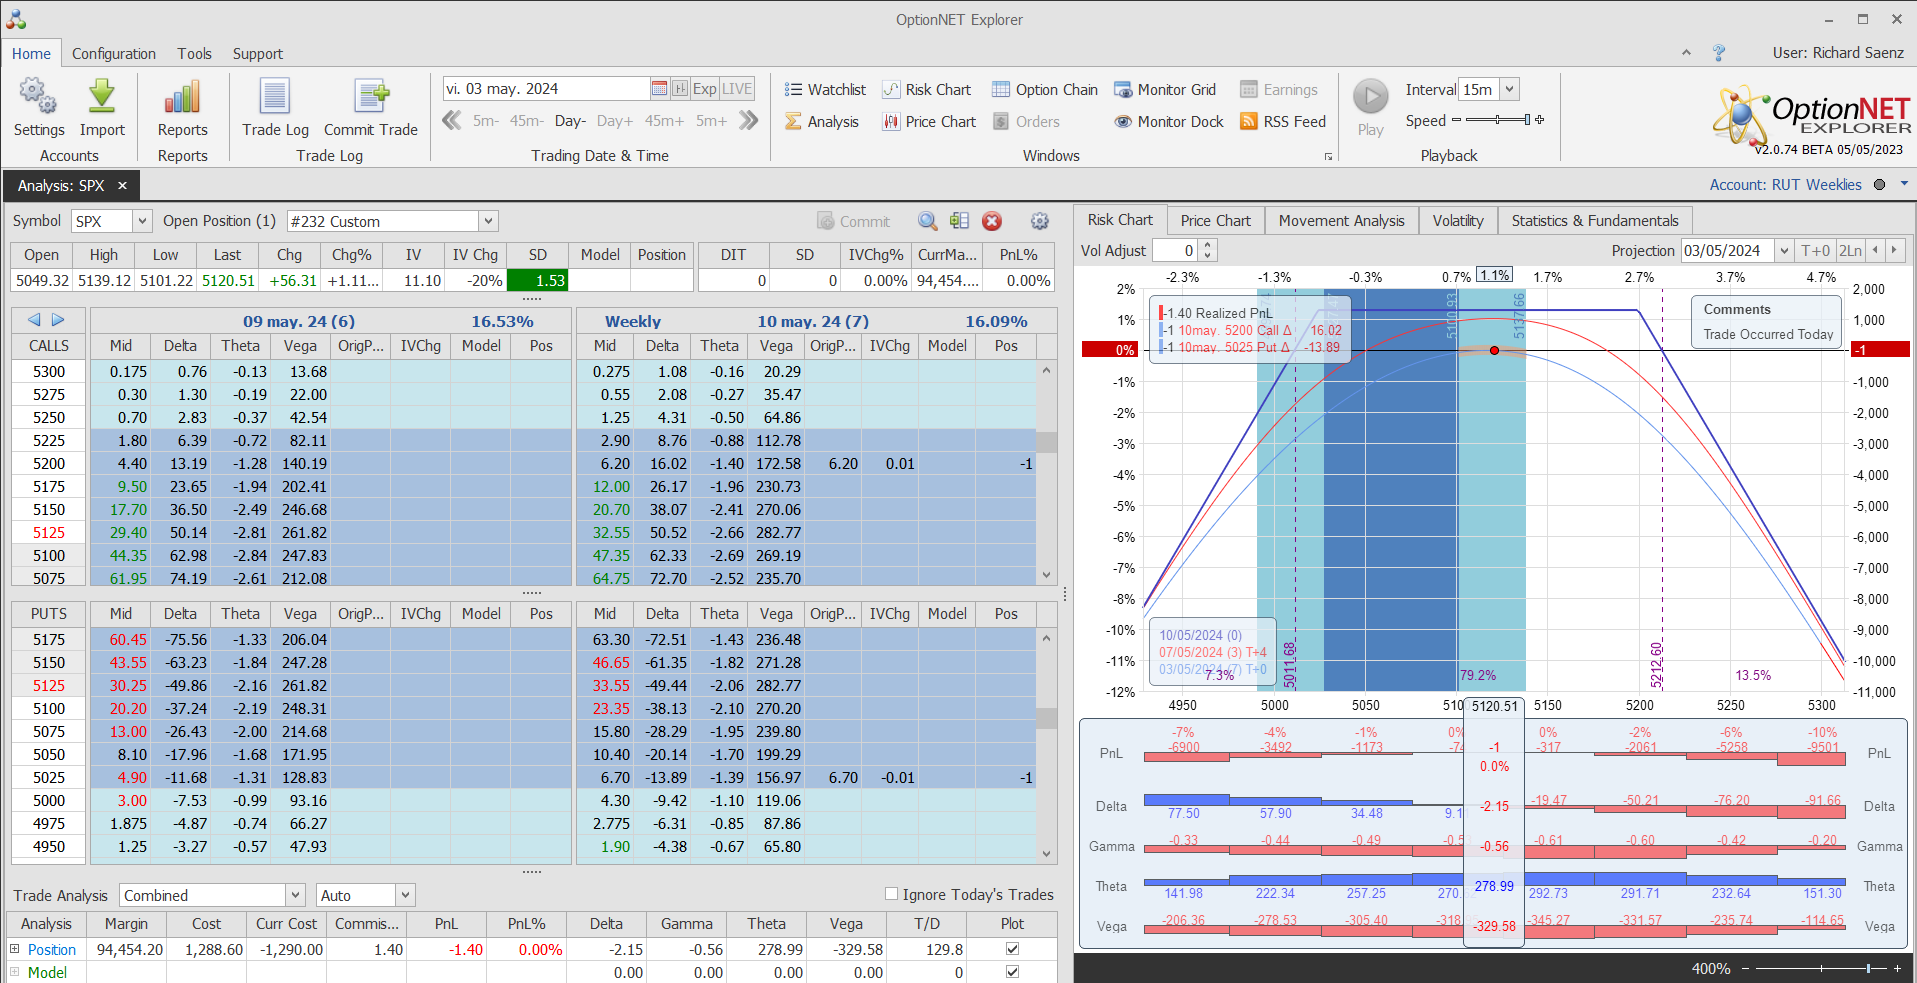1917x983 pixels.
Task: Open the Settings gear icon
Action: 38,98
